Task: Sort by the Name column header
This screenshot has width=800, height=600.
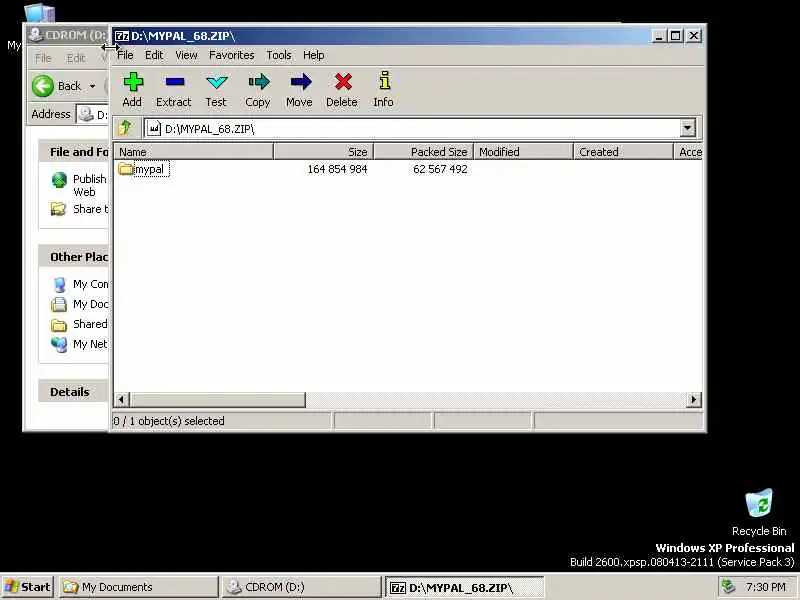Action: click(x=194, y=152)
